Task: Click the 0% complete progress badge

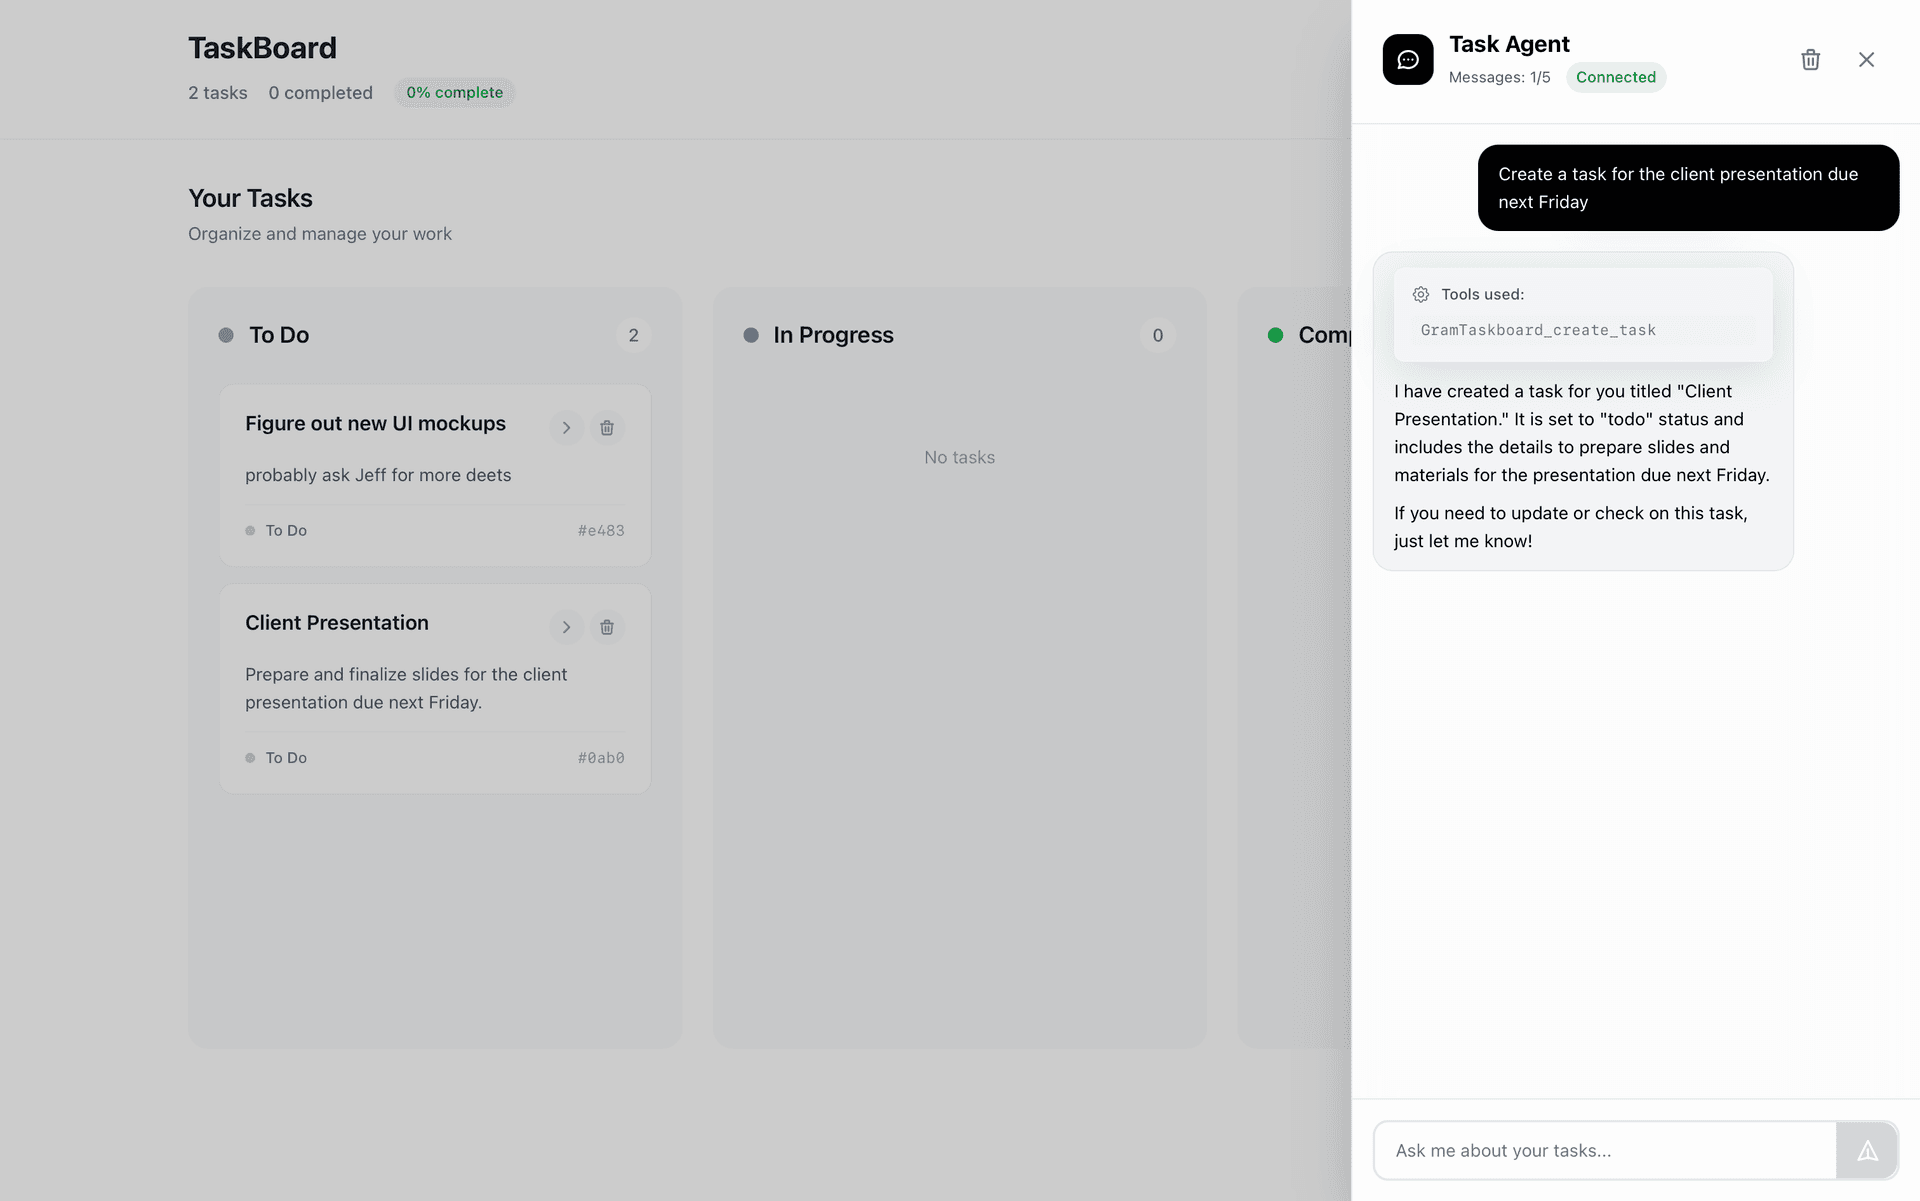Action: point(454,92)
